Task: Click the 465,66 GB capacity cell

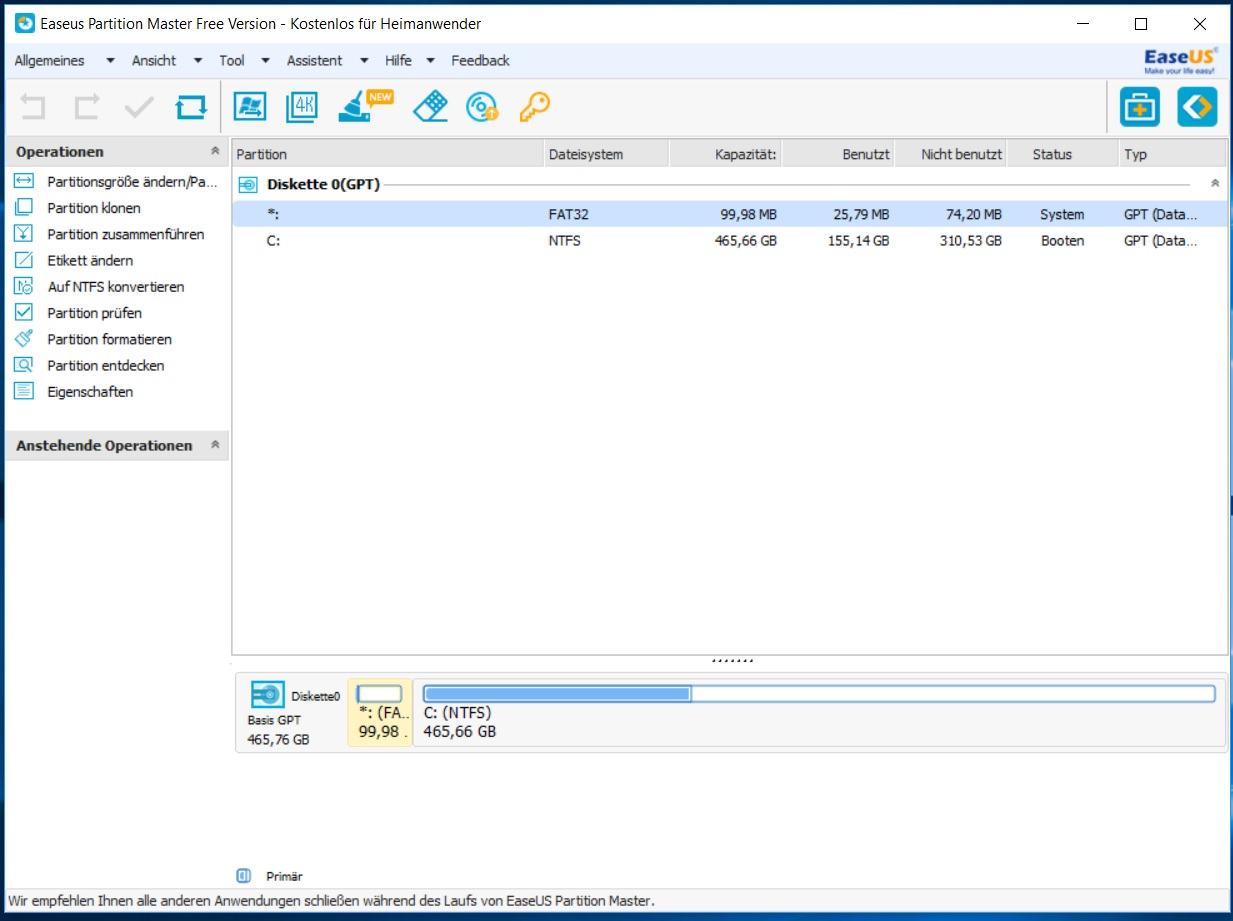Action: click(x=746, y=241)
